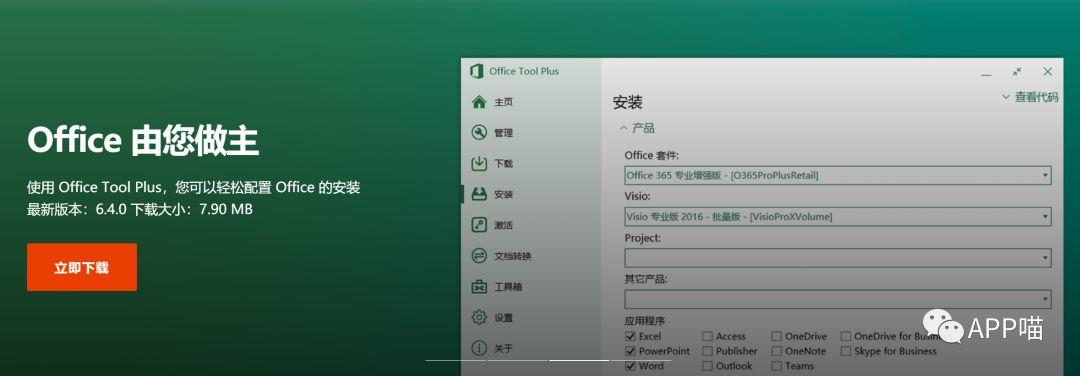The height and width of the screenshot is (376, 1080).
Task: Open the 关于 info icon
Action: coord(479,348)
